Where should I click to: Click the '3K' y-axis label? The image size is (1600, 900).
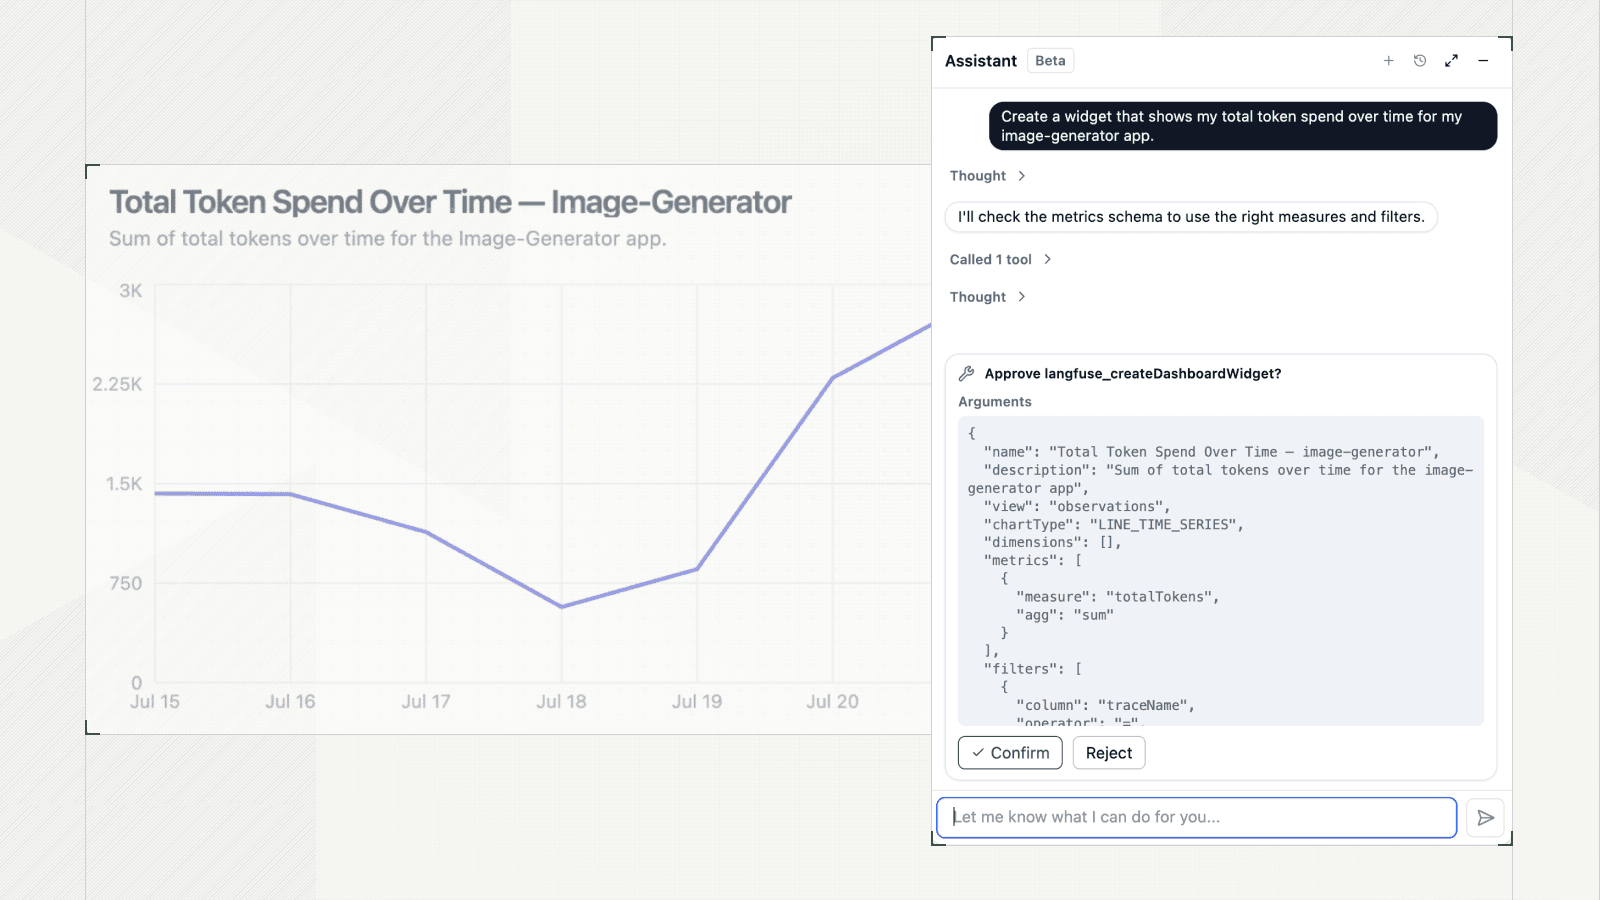(x=131, y=291)
